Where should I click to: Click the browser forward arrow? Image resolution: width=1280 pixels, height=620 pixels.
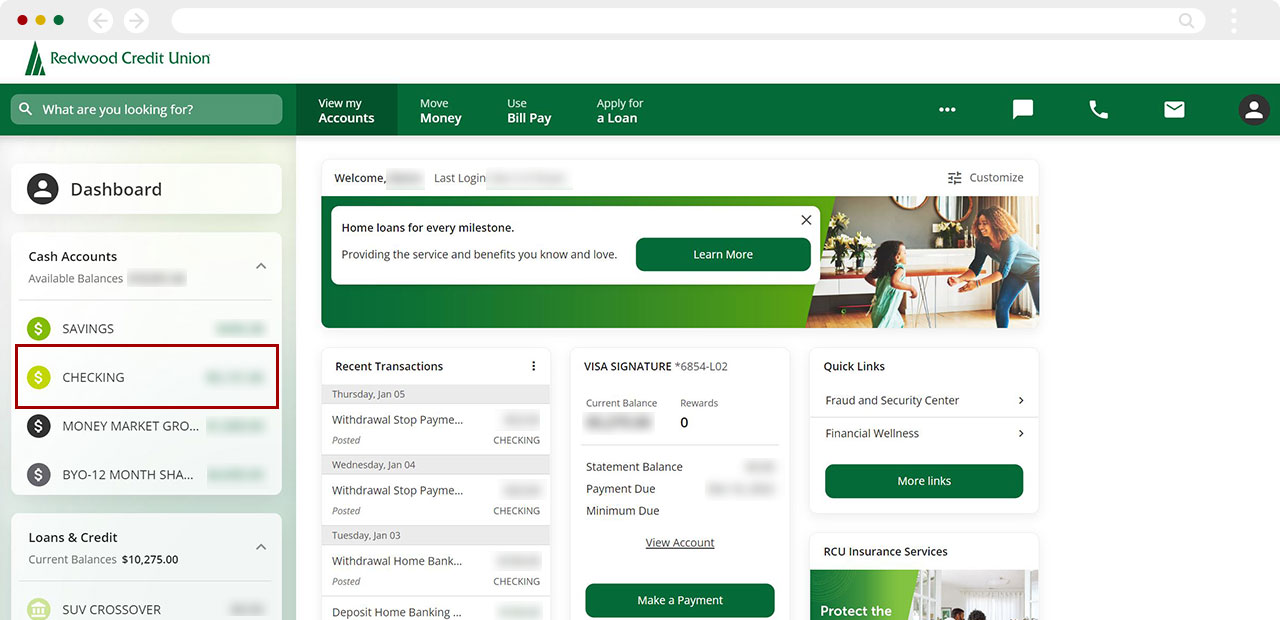(x=136, y=20)
